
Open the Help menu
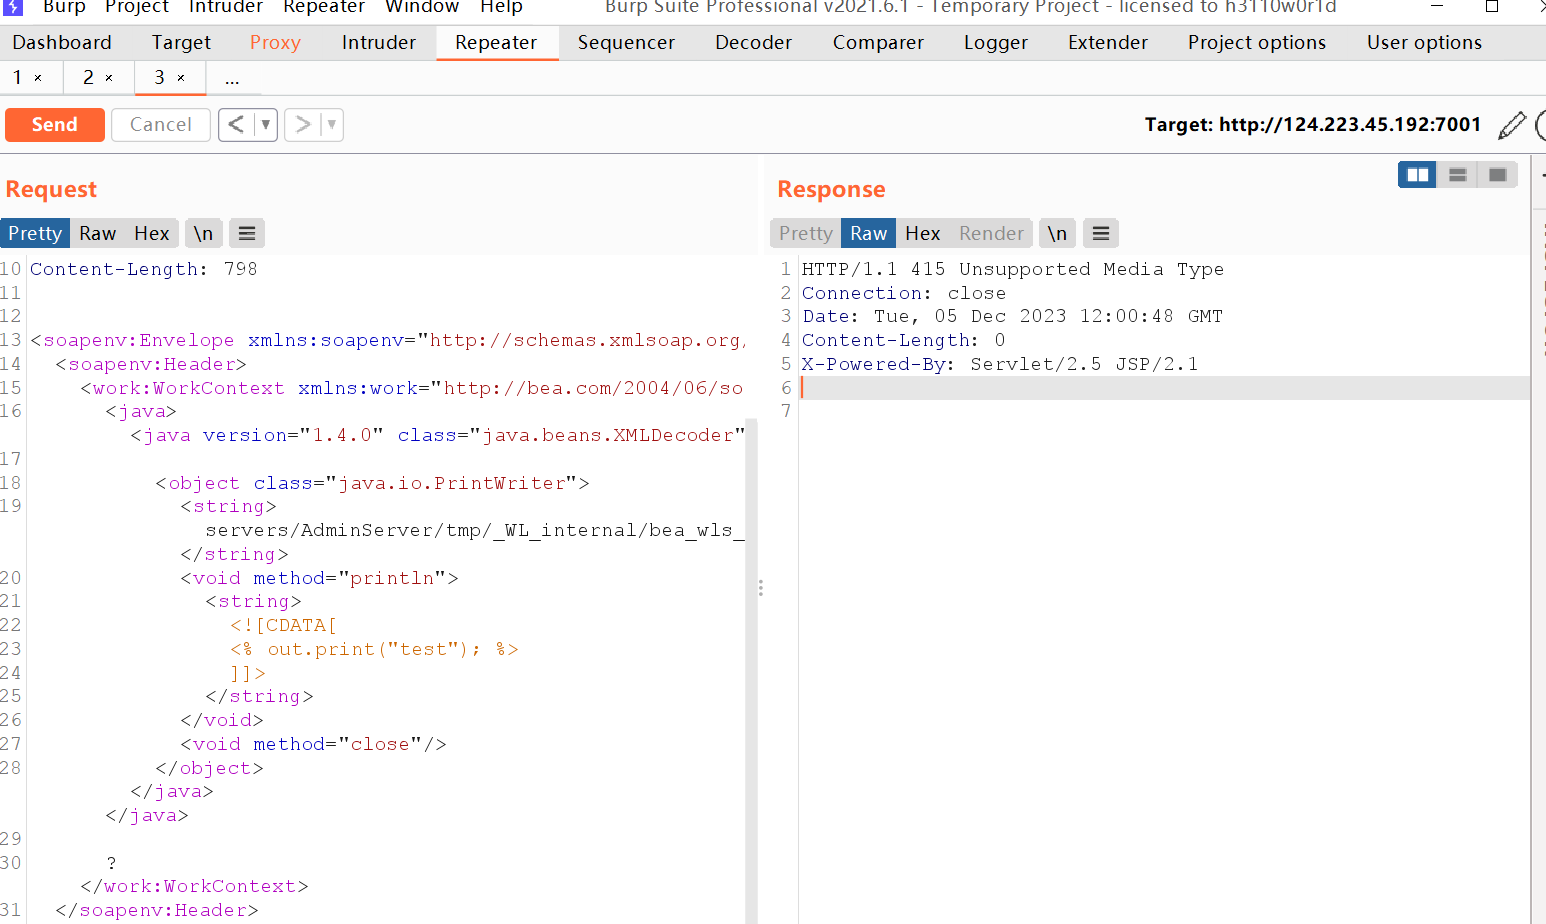tap(501, 6)
